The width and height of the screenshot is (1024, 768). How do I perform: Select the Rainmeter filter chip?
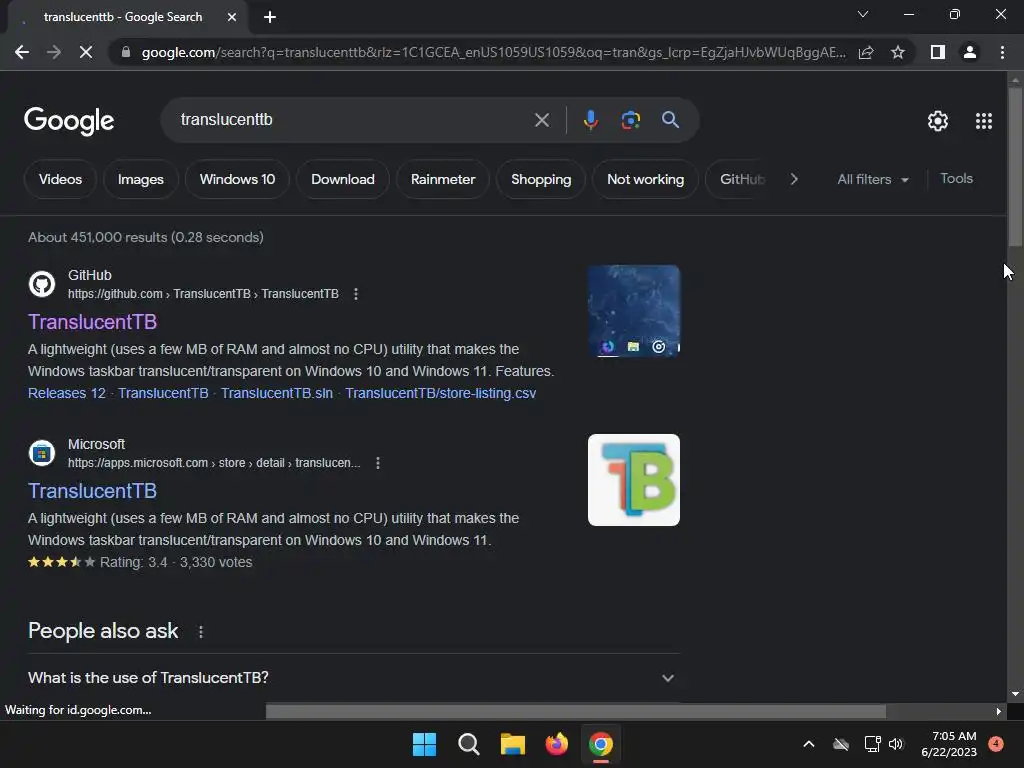pyautogui.click(x=443, y=179)
